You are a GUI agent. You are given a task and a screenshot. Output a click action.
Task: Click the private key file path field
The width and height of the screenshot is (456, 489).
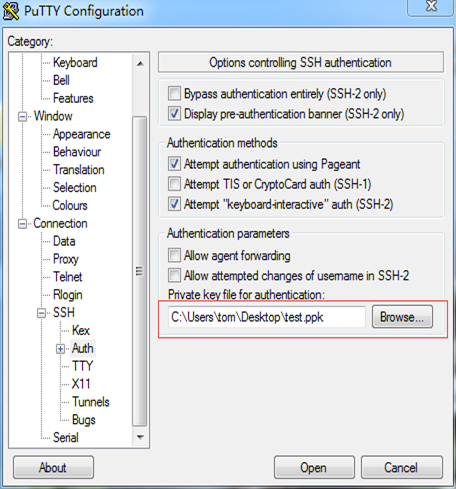[x=267, y=317]
